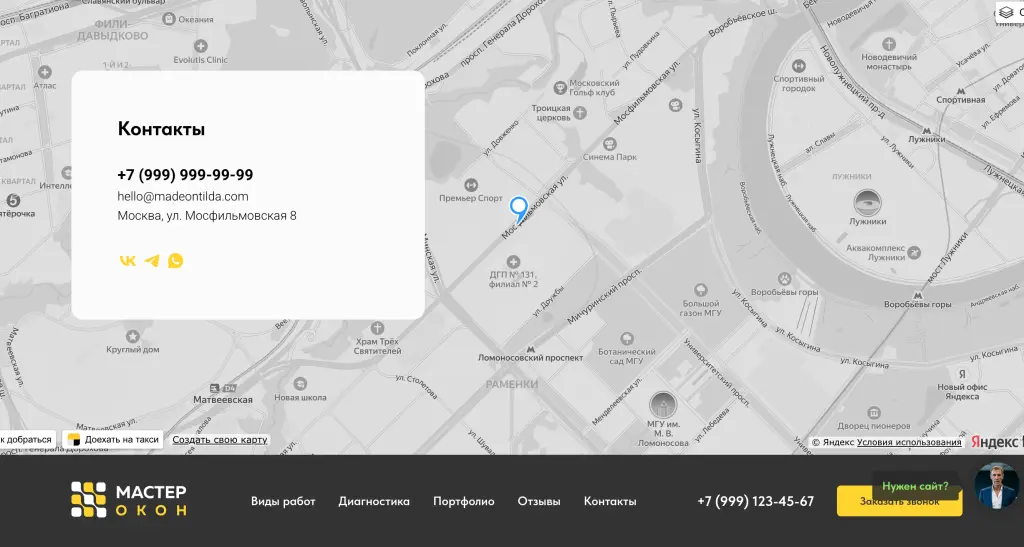1024x547 pixels.
Task: Open the map layers icon
Action: pos(1006,12)
